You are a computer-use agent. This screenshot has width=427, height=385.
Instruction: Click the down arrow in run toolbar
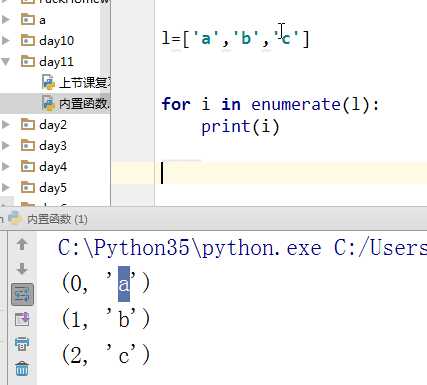[22, 269]
